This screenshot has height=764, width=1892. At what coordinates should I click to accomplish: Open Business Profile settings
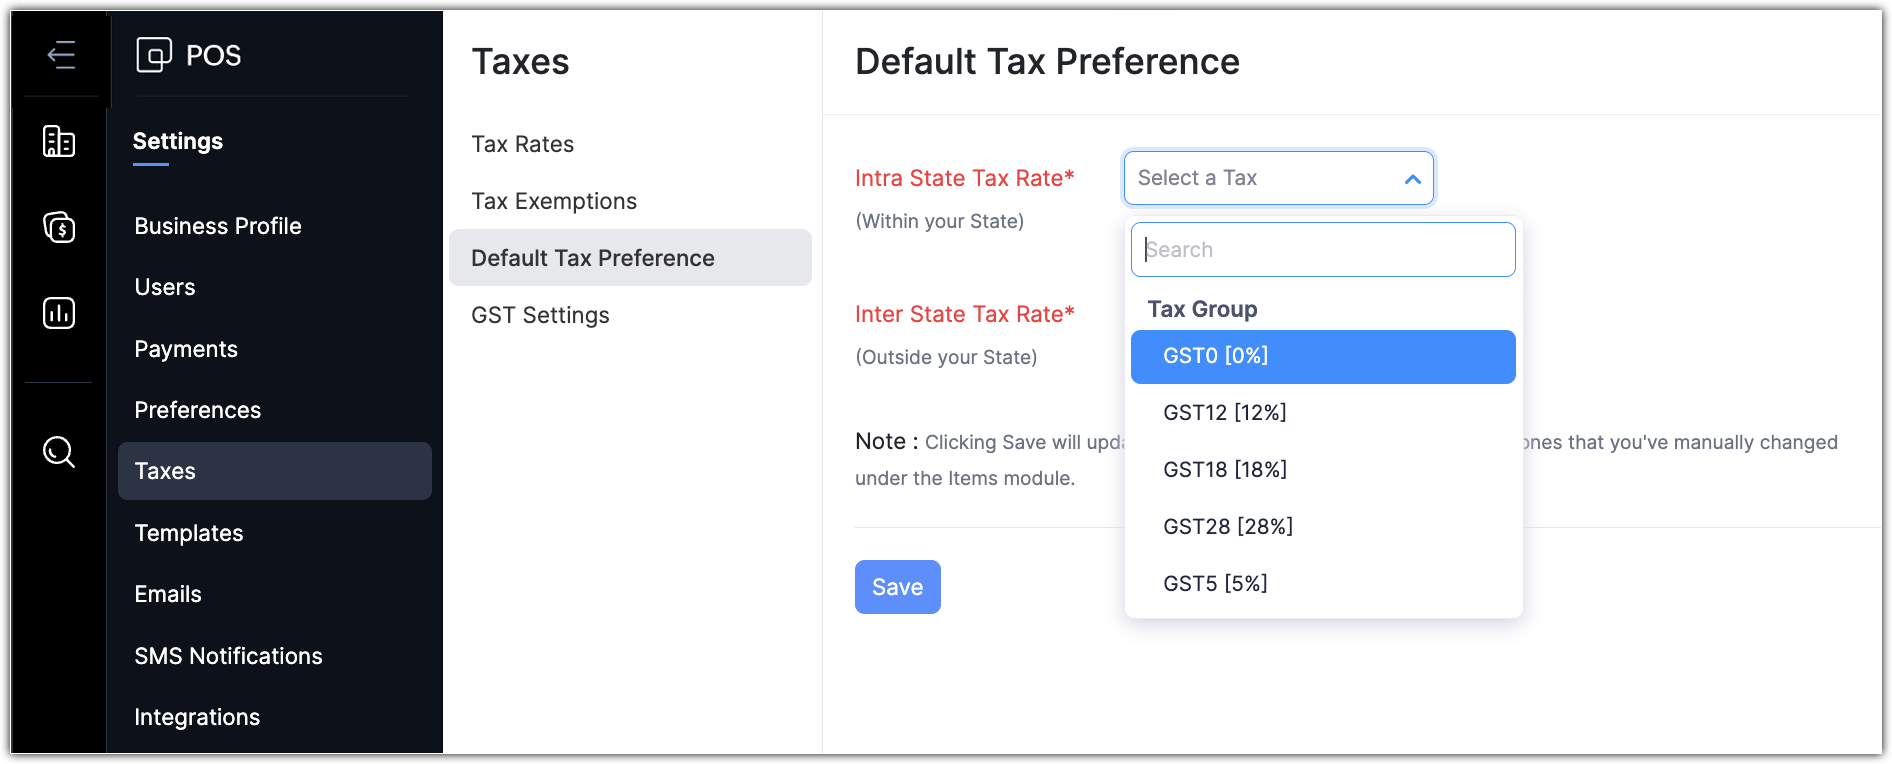(x=218, y=226)
